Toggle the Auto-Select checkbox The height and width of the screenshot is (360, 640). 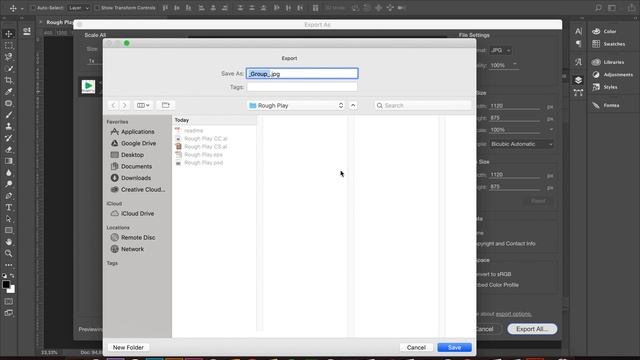pyautogui.click(x=33, y=8)
